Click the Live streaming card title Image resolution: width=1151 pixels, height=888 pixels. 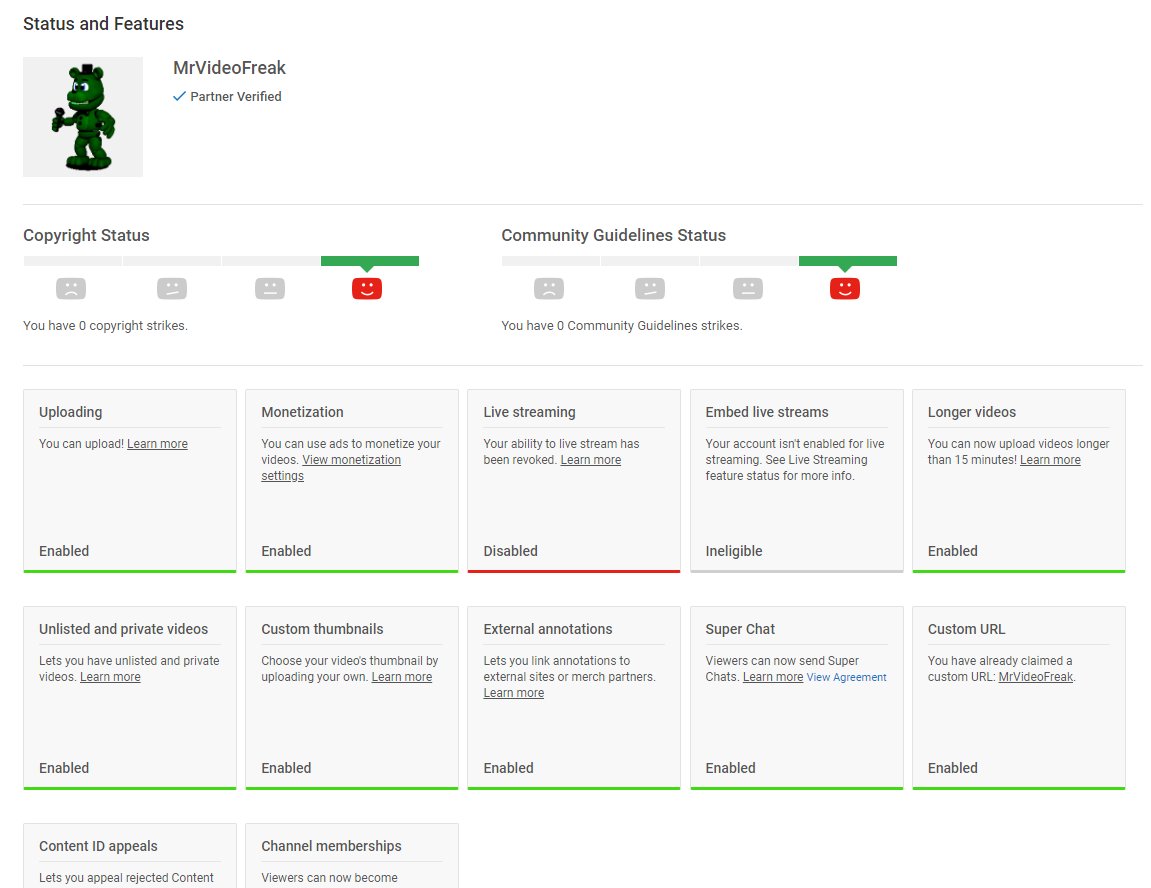[x=529, y=412]
